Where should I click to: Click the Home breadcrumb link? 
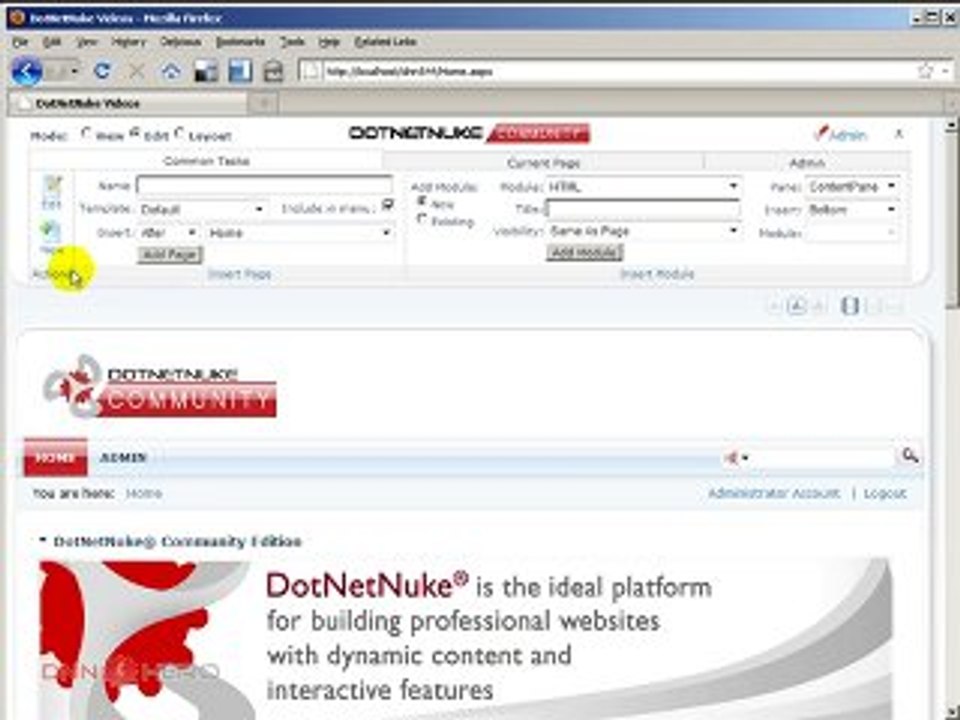pos(144,493)
